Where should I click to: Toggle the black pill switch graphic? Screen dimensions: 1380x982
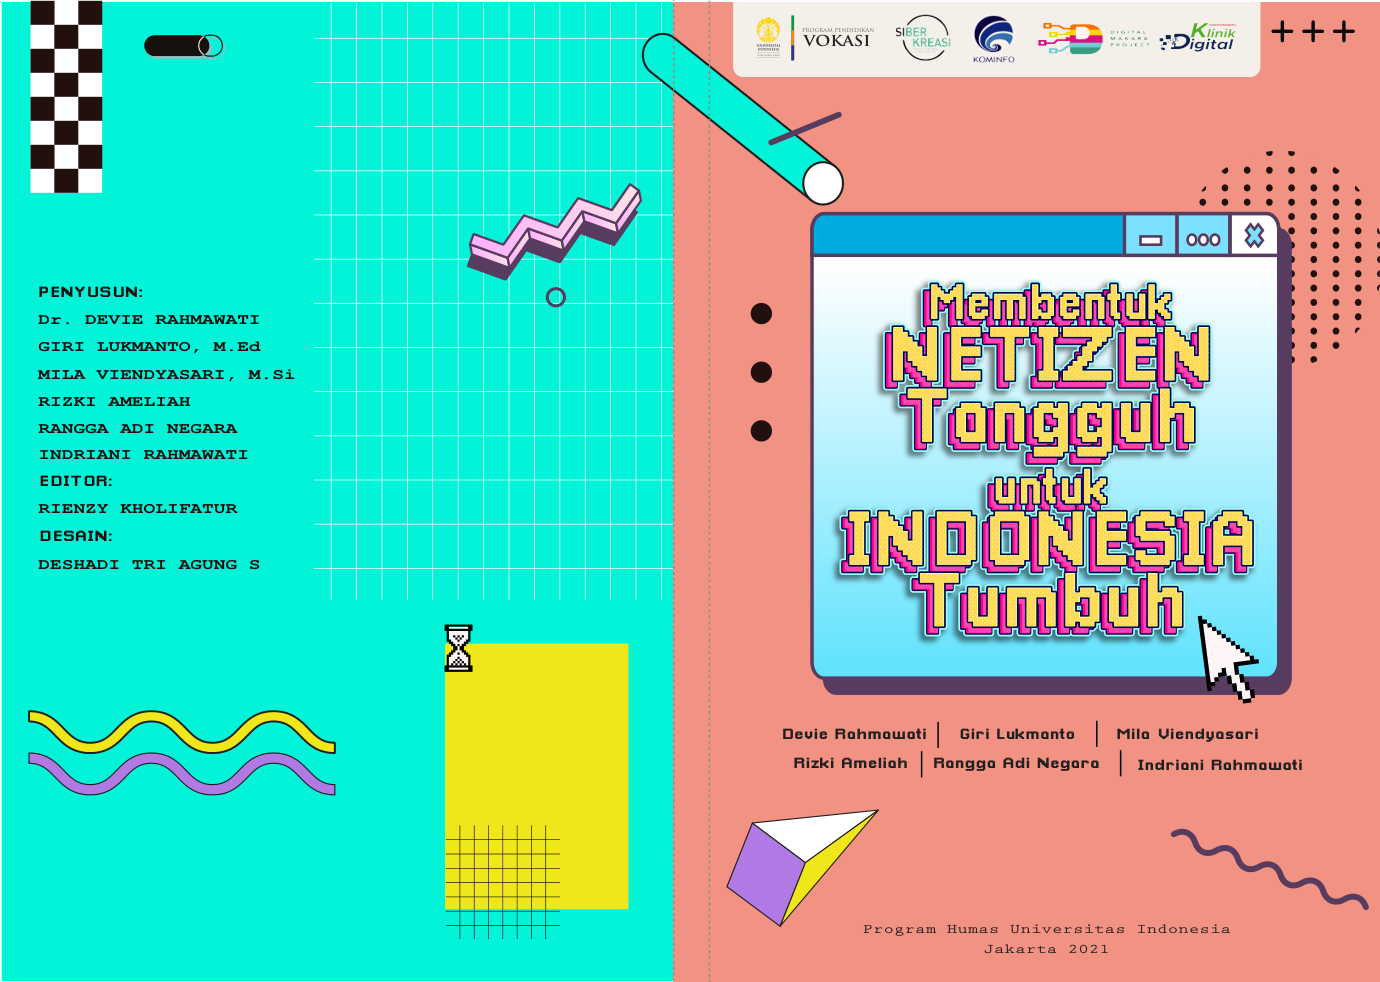pos(184,46)
